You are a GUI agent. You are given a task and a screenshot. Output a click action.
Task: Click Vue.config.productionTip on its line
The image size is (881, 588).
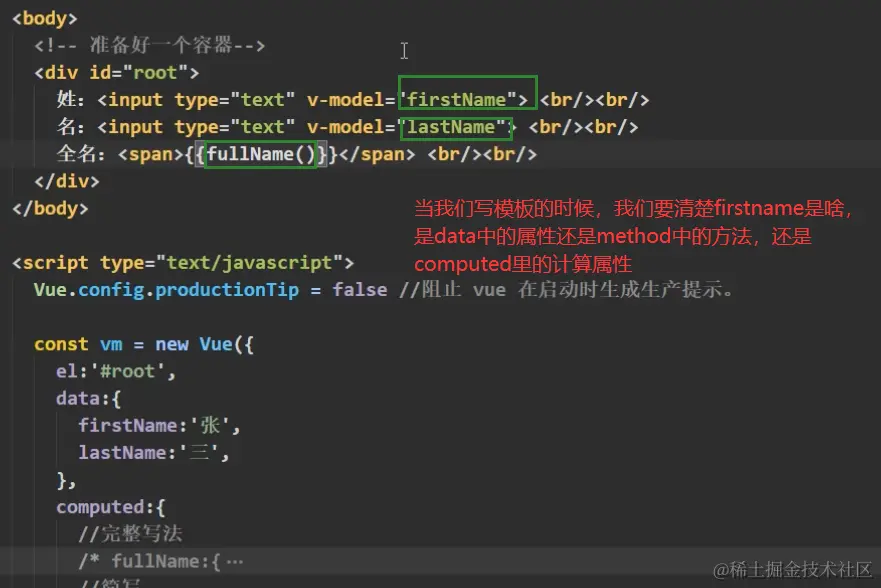(166, 290)
